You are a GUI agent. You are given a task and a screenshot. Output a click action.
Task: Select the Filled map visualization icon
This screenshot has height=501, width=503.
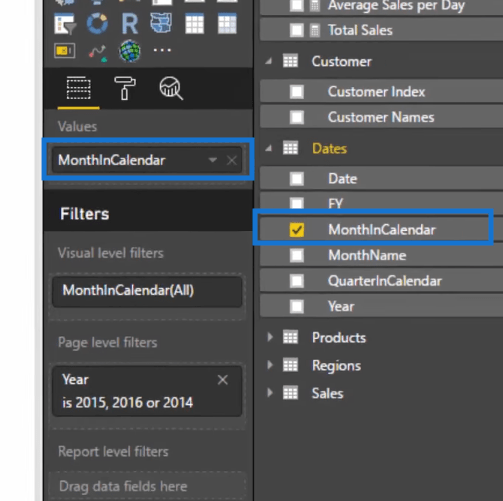[161, 23]
